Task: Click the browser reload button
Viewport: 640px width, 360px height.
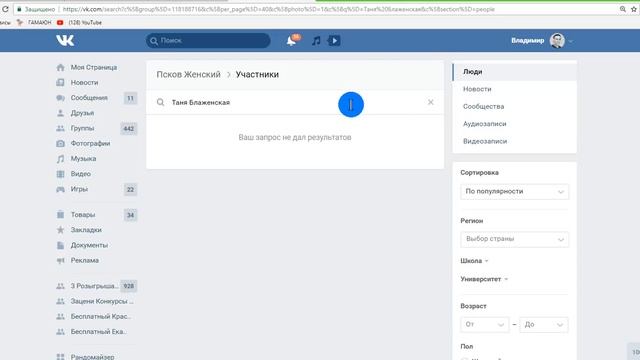Action: tap(5, 9)
